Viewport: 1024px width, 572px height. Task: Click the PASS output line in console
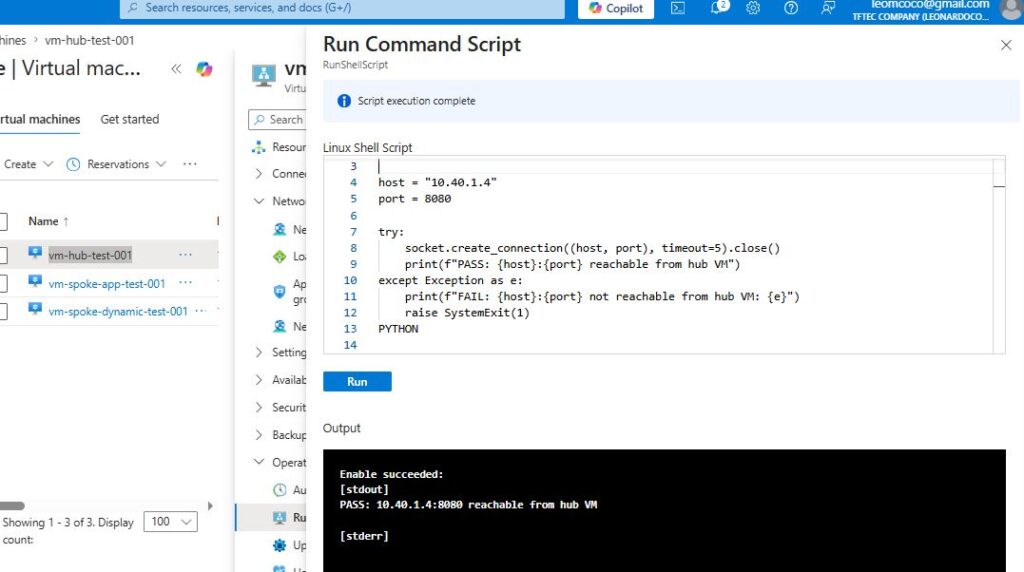pyautogui.click(x=468, y=505)
